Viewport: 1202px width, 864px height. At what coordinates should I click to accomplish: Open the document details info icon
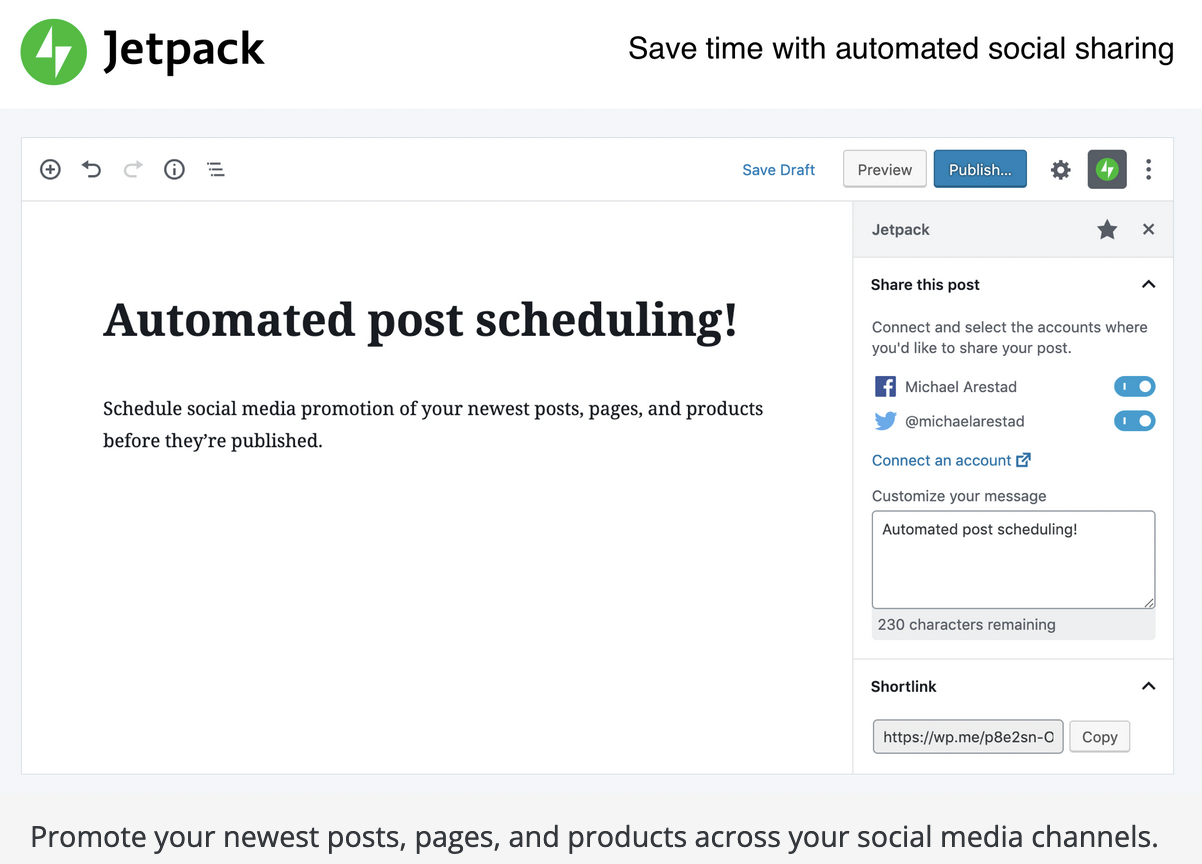[x=174, y=169]
